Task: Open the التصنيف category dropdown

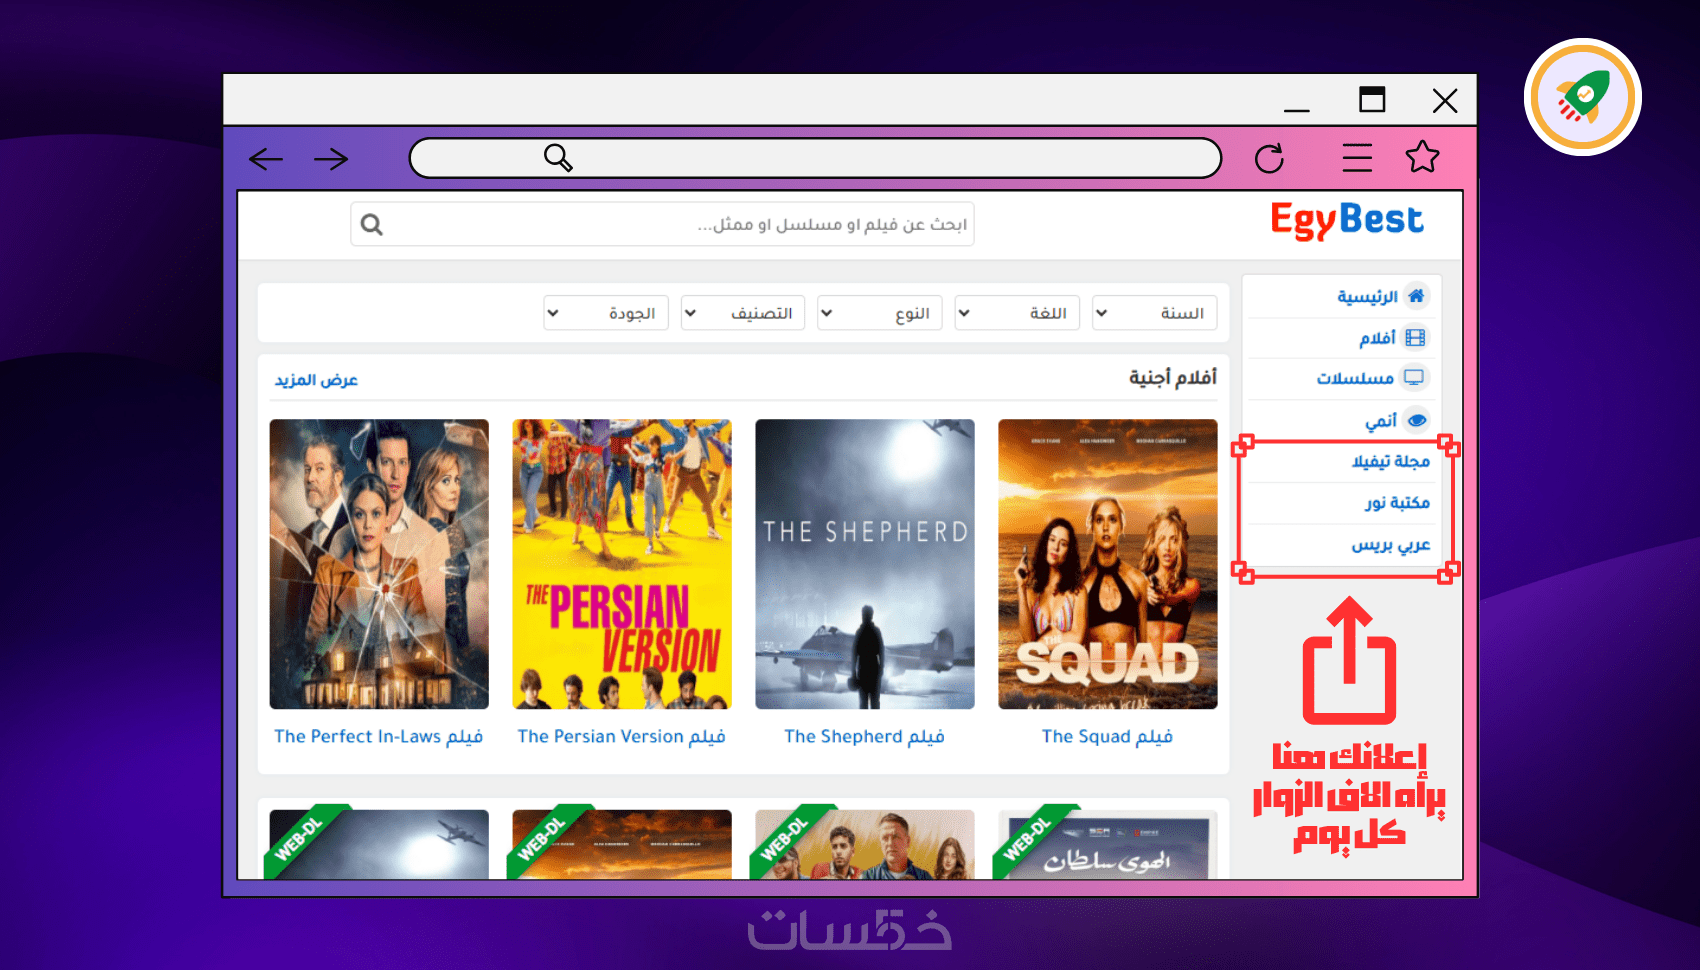Action: tap(743, 313)
